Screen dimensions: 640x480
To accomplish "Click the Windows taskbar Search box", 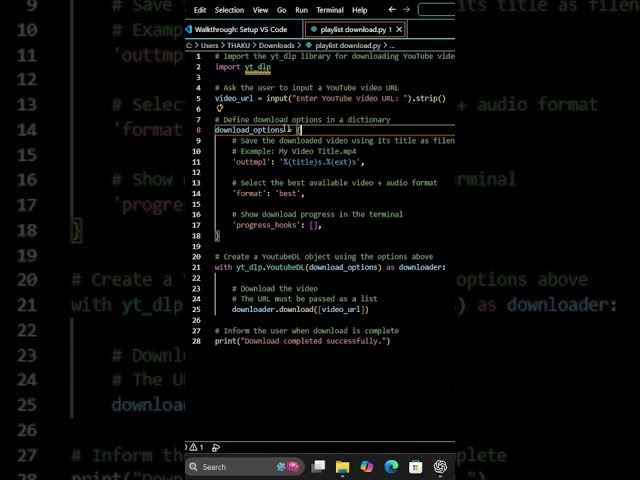I will coord(245,467).
